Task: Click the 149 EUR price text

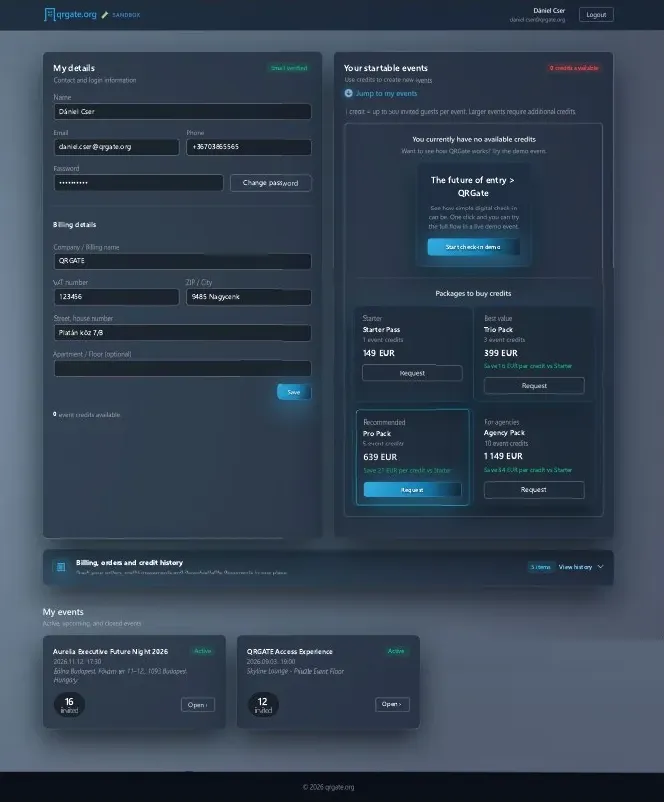Action: click(379, 353)
